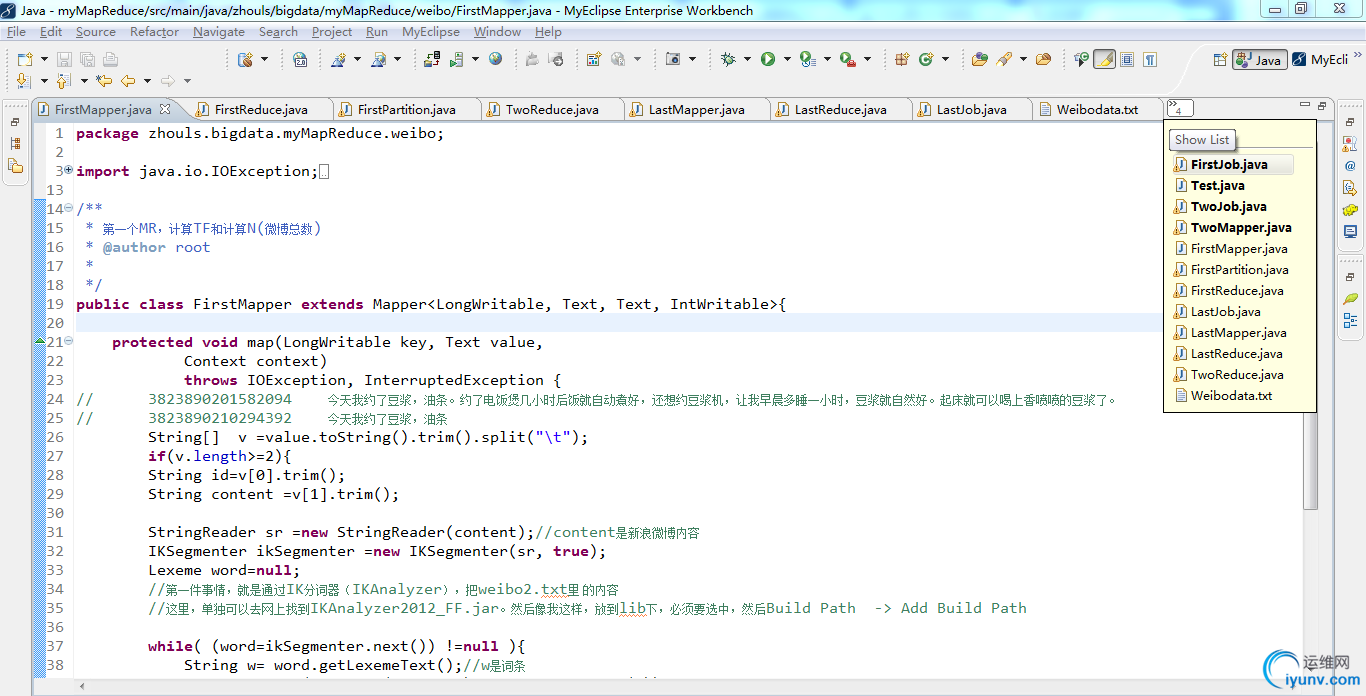This screenshot has width=1366, height=696.
Task: Expand the Back history dropdown arrow
Action: pos(147,81)
